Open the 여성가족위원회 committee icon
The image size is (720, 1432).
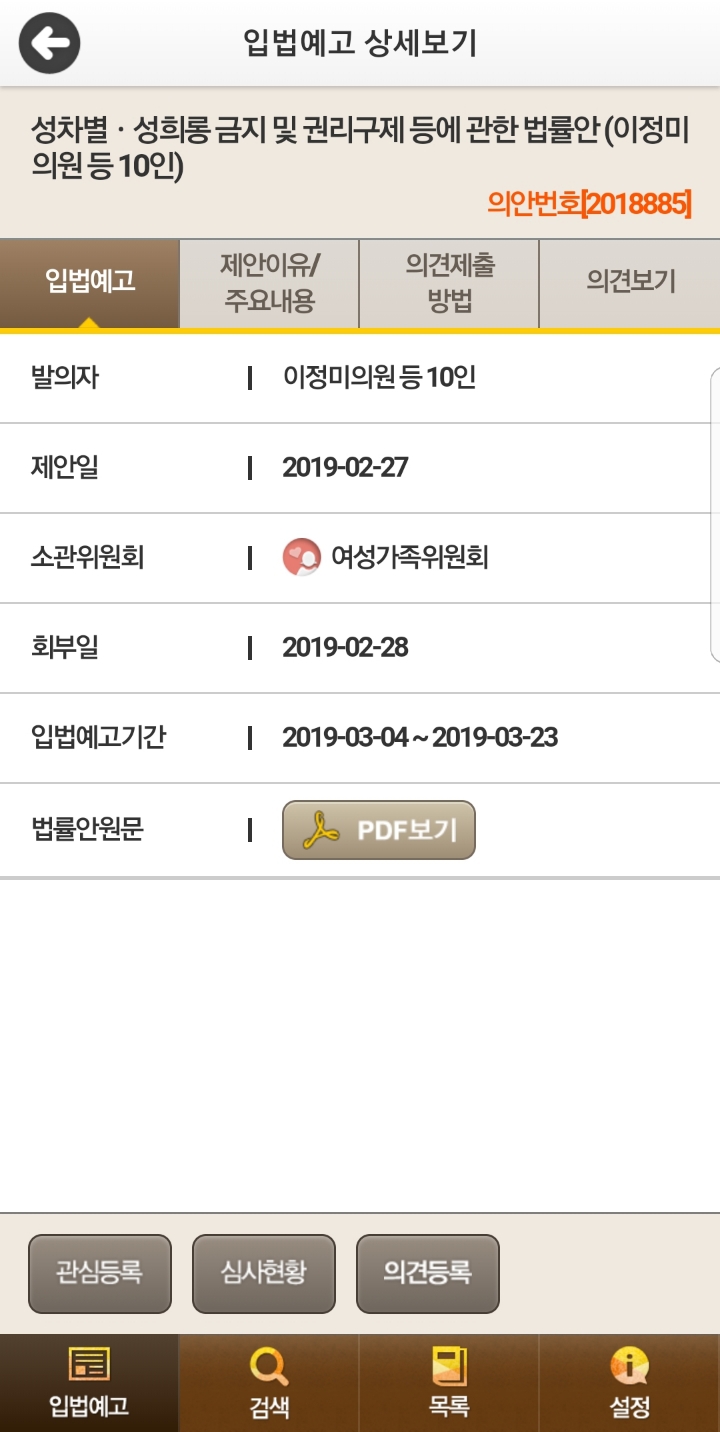301,557
